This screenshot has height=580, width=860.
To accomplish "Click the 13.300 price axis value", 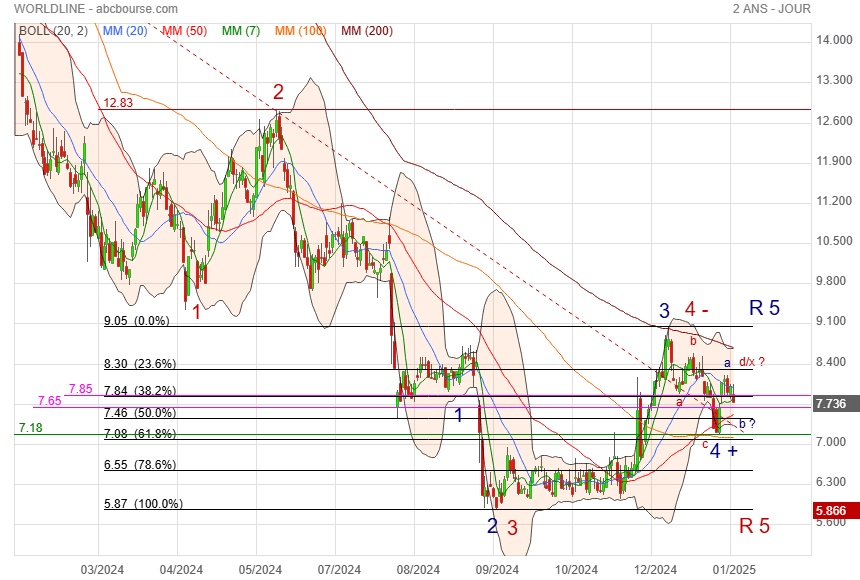I will (x=834, y=80).
